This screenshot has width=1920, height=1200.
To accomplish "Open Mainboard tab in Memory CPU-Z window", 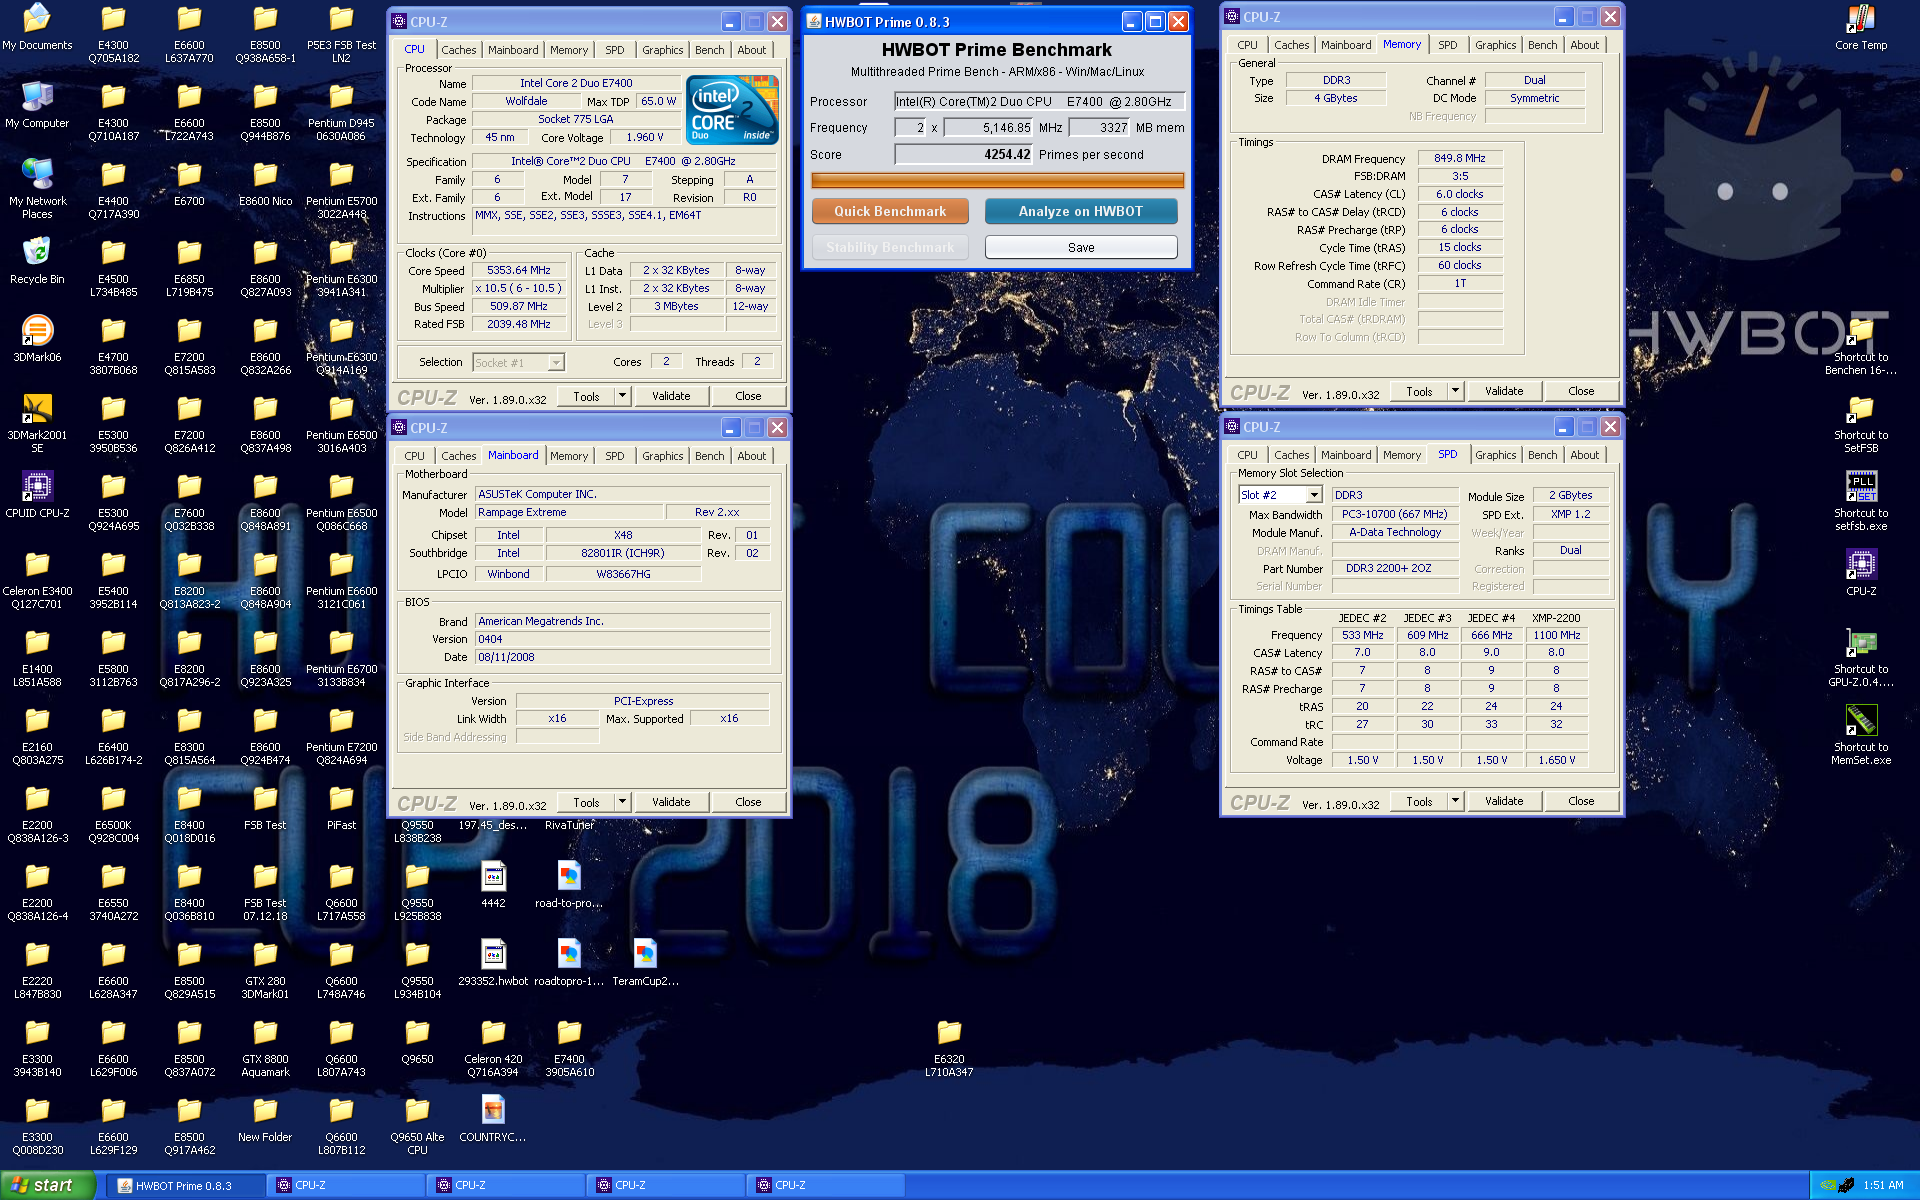I will coord(1345,45).
